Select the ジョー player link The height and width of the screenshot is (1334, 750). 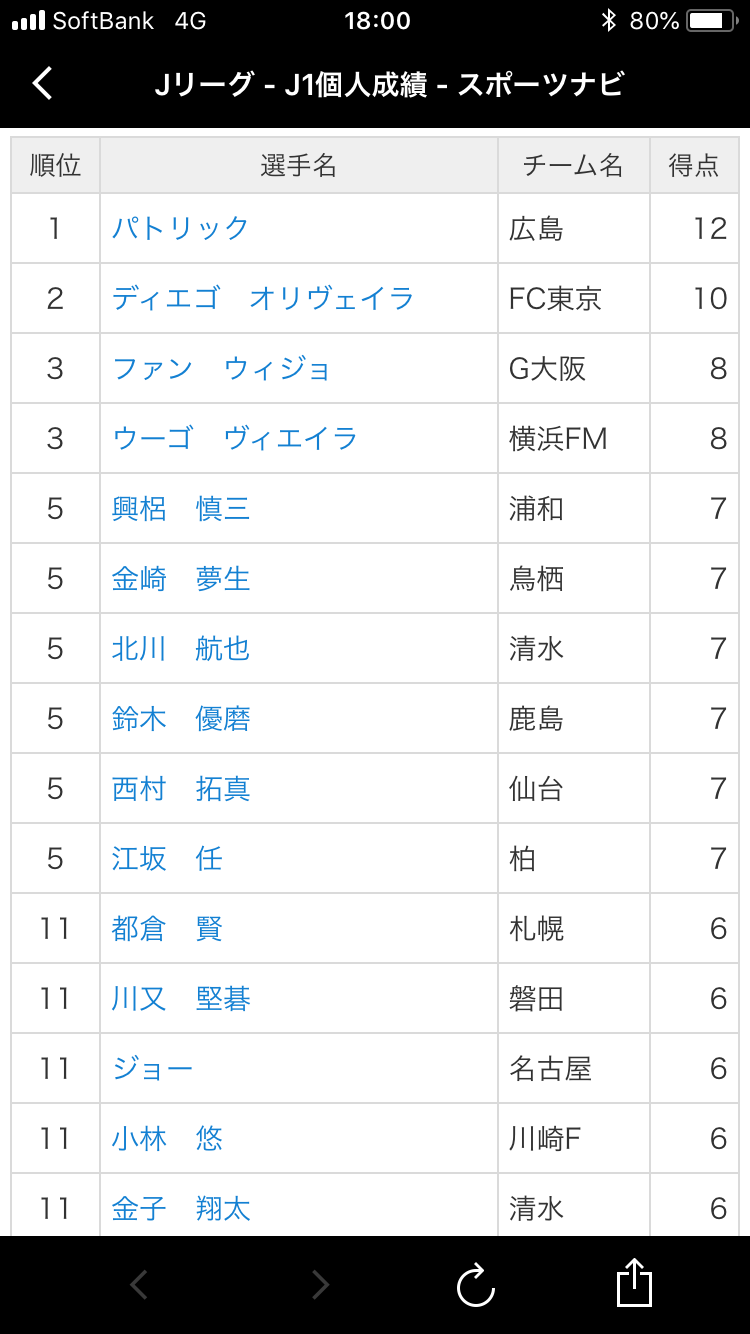click(x=152, y=1068)
